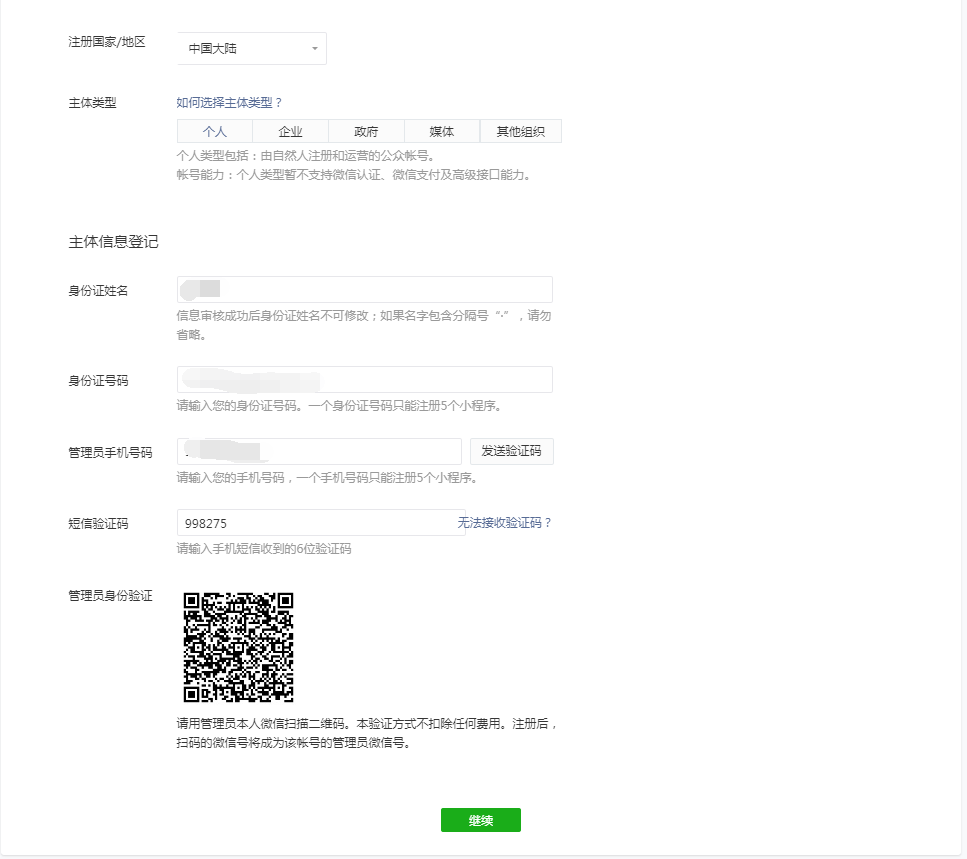The width and height of the screenshot is (967, 859).
Task: Click the 管理员手机号码 label
Action: [110, 453]
